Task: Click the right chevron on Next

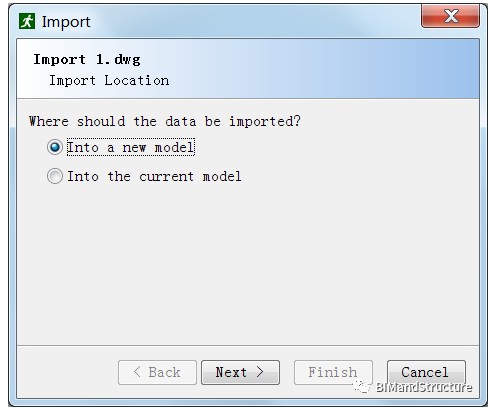Action: coord(260,372)
